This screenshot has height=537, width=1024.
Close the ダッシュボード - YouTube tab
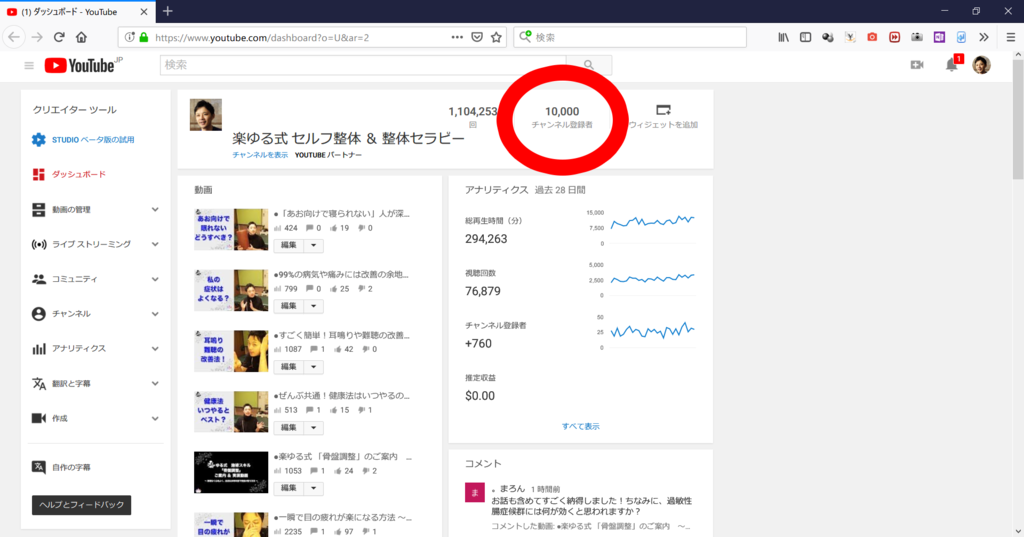pyautogui.click(x=144, y=12)
